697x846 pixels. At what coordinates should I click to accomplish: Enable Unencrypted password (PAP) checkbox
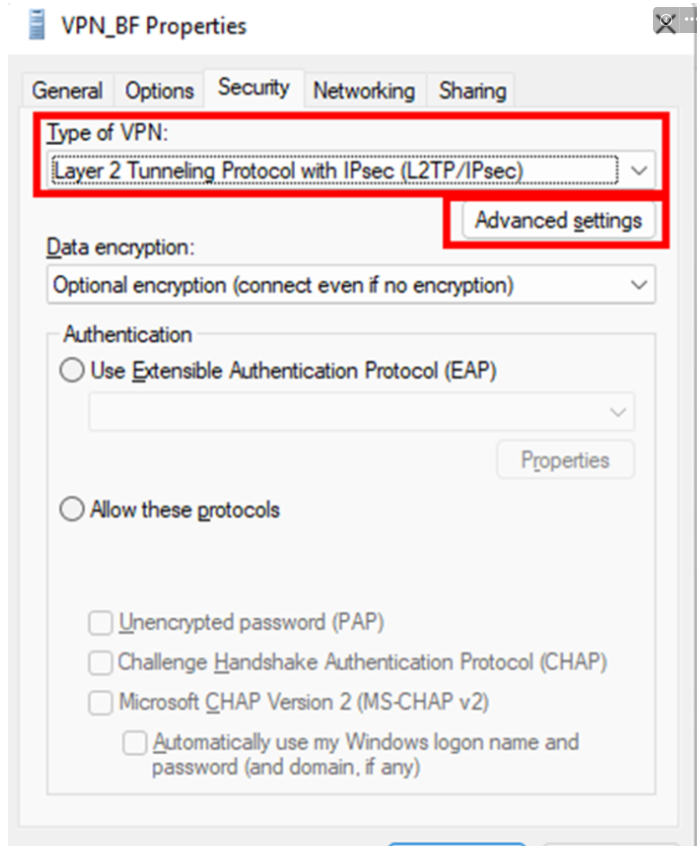click(100, 623)
